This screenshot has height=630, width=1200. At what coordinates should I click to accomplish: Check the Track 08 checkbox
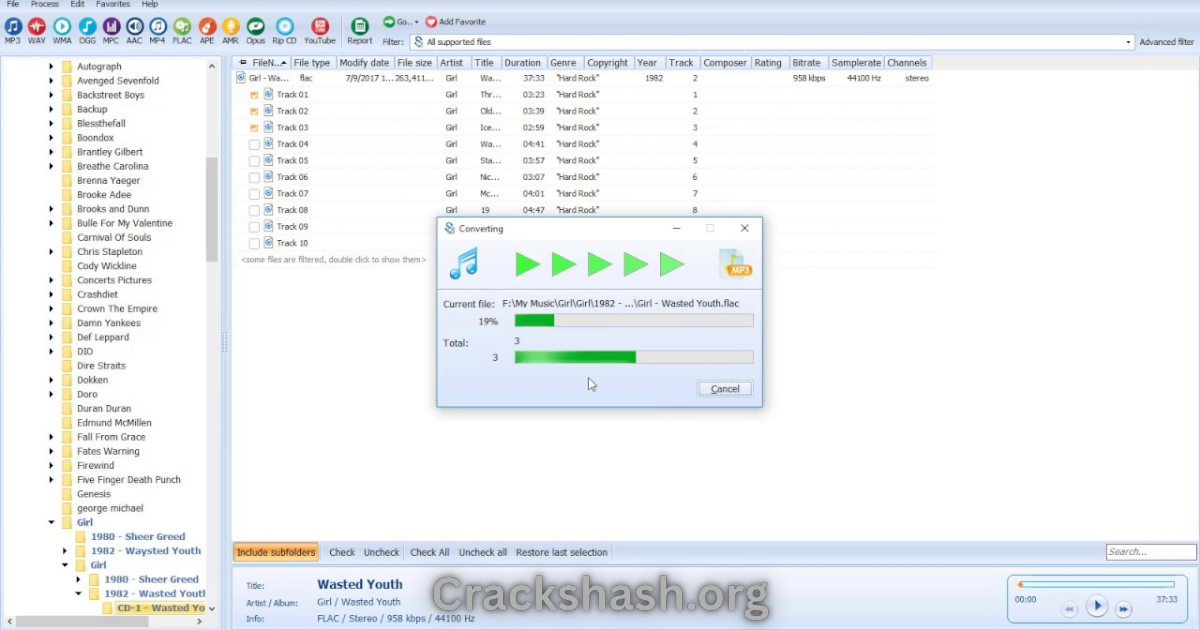click(254, 210)
